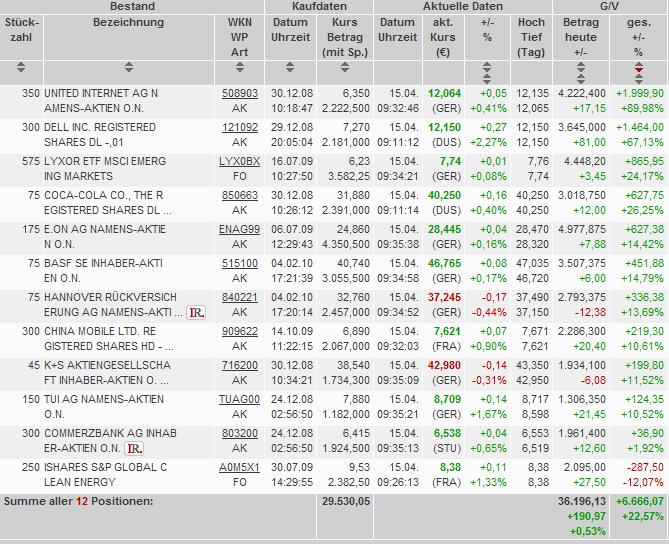This screenshot has height=544, width=669.
Task: Open WKN link 909622
Action: click(240, 332)
